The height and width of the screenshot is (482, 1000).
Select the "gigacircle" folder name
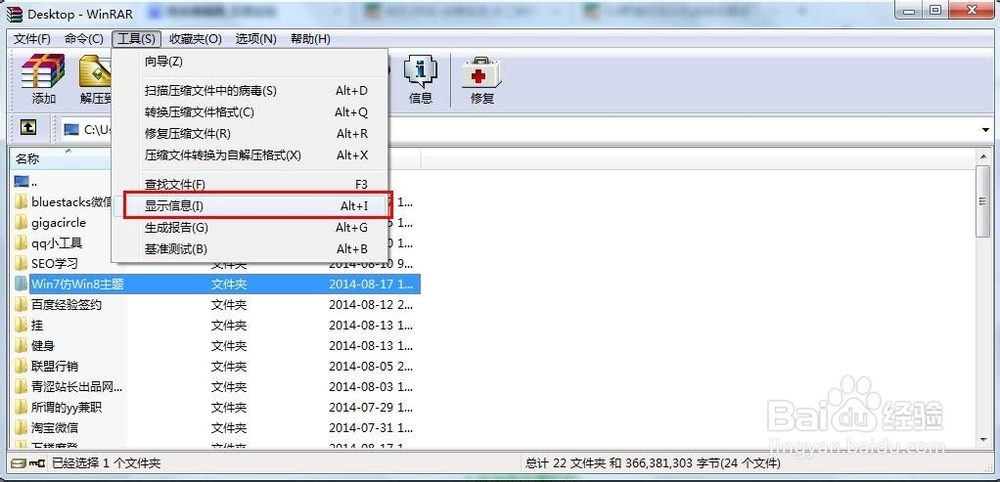[58, 223]
